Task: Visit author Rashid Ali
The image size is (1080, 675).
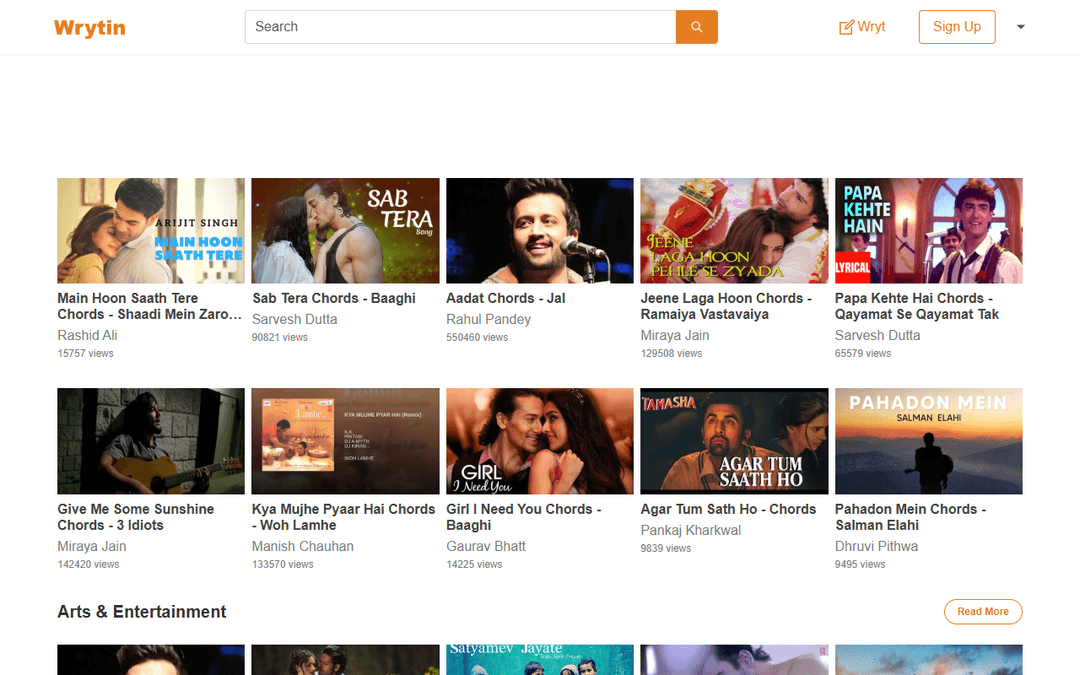Action: click(87, 335)
